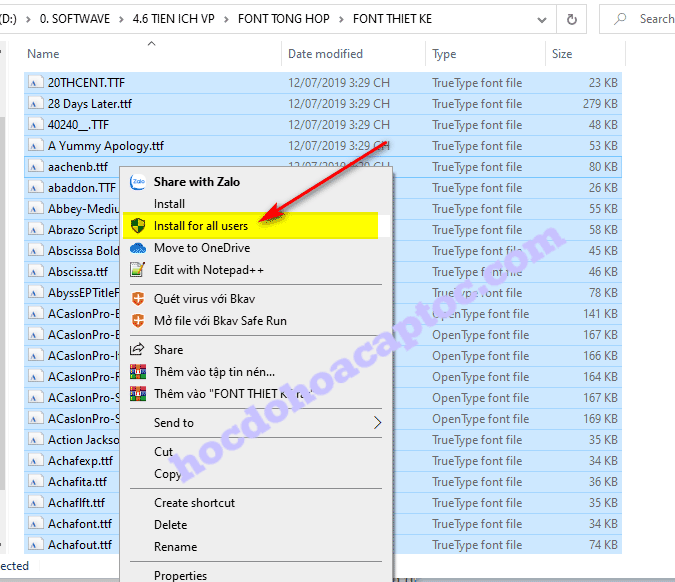Click the Zalo icon beside Share with Zalo
The width and height of the screenshot is (675, 582).
coord(138,182)
